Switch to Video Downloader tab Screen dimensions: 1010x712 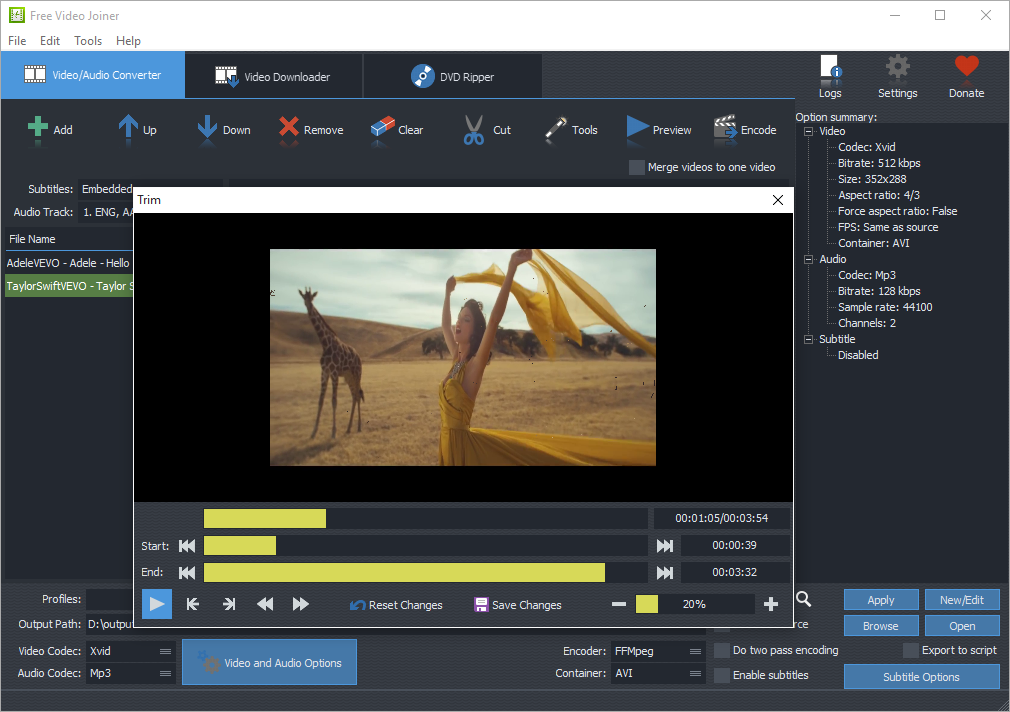(274, 76)
